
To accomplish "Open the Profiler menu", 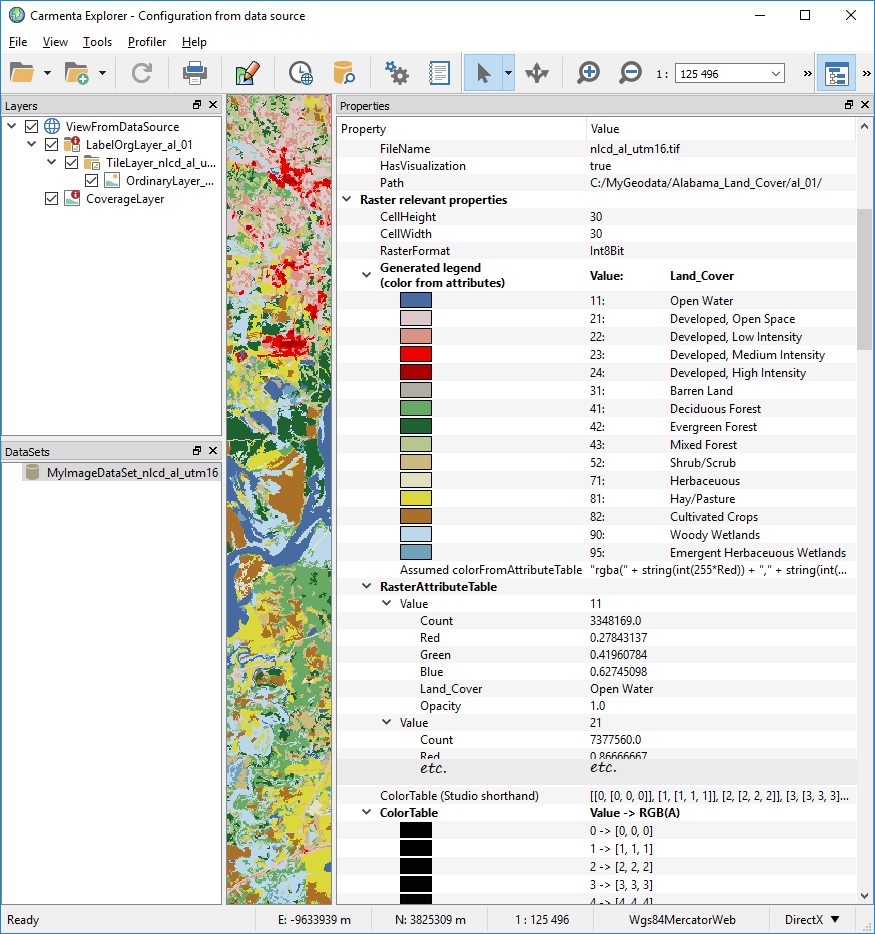I will [147, 42].
